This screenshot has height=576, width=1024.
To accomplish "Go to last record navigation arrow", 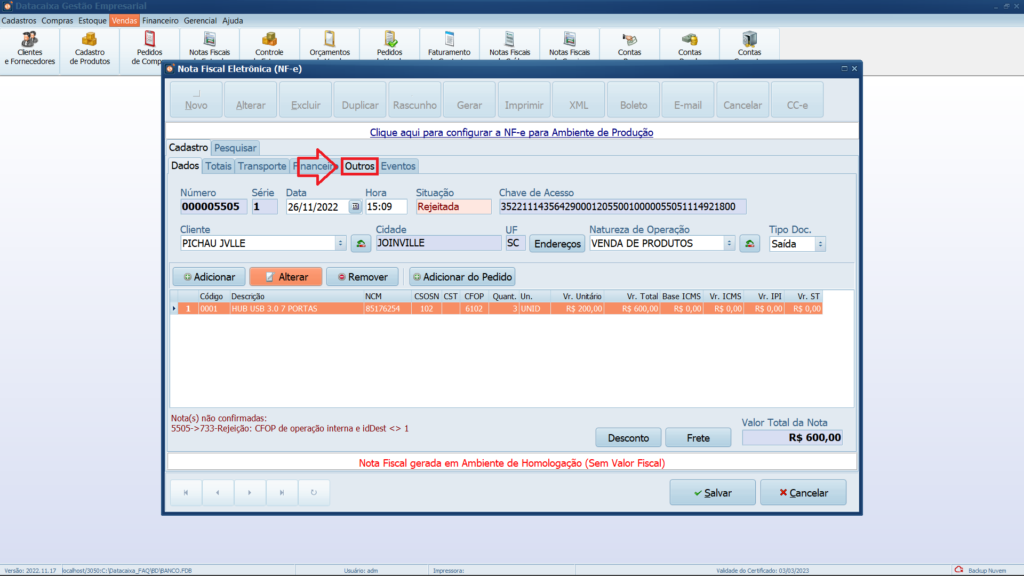I will pos(282,492).
